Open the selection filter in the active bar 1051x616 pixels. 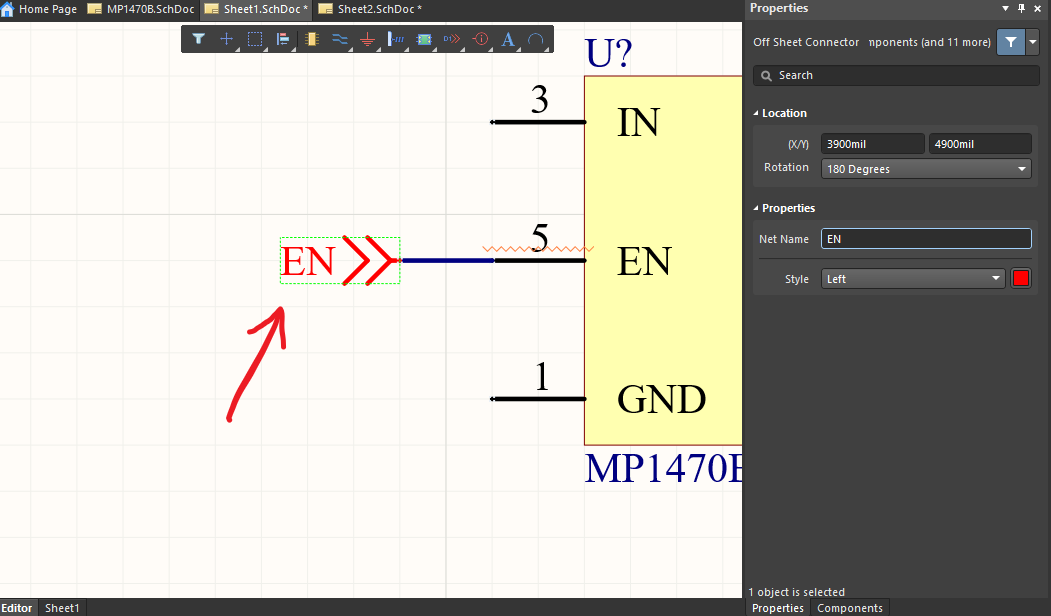tap(198, 39)
